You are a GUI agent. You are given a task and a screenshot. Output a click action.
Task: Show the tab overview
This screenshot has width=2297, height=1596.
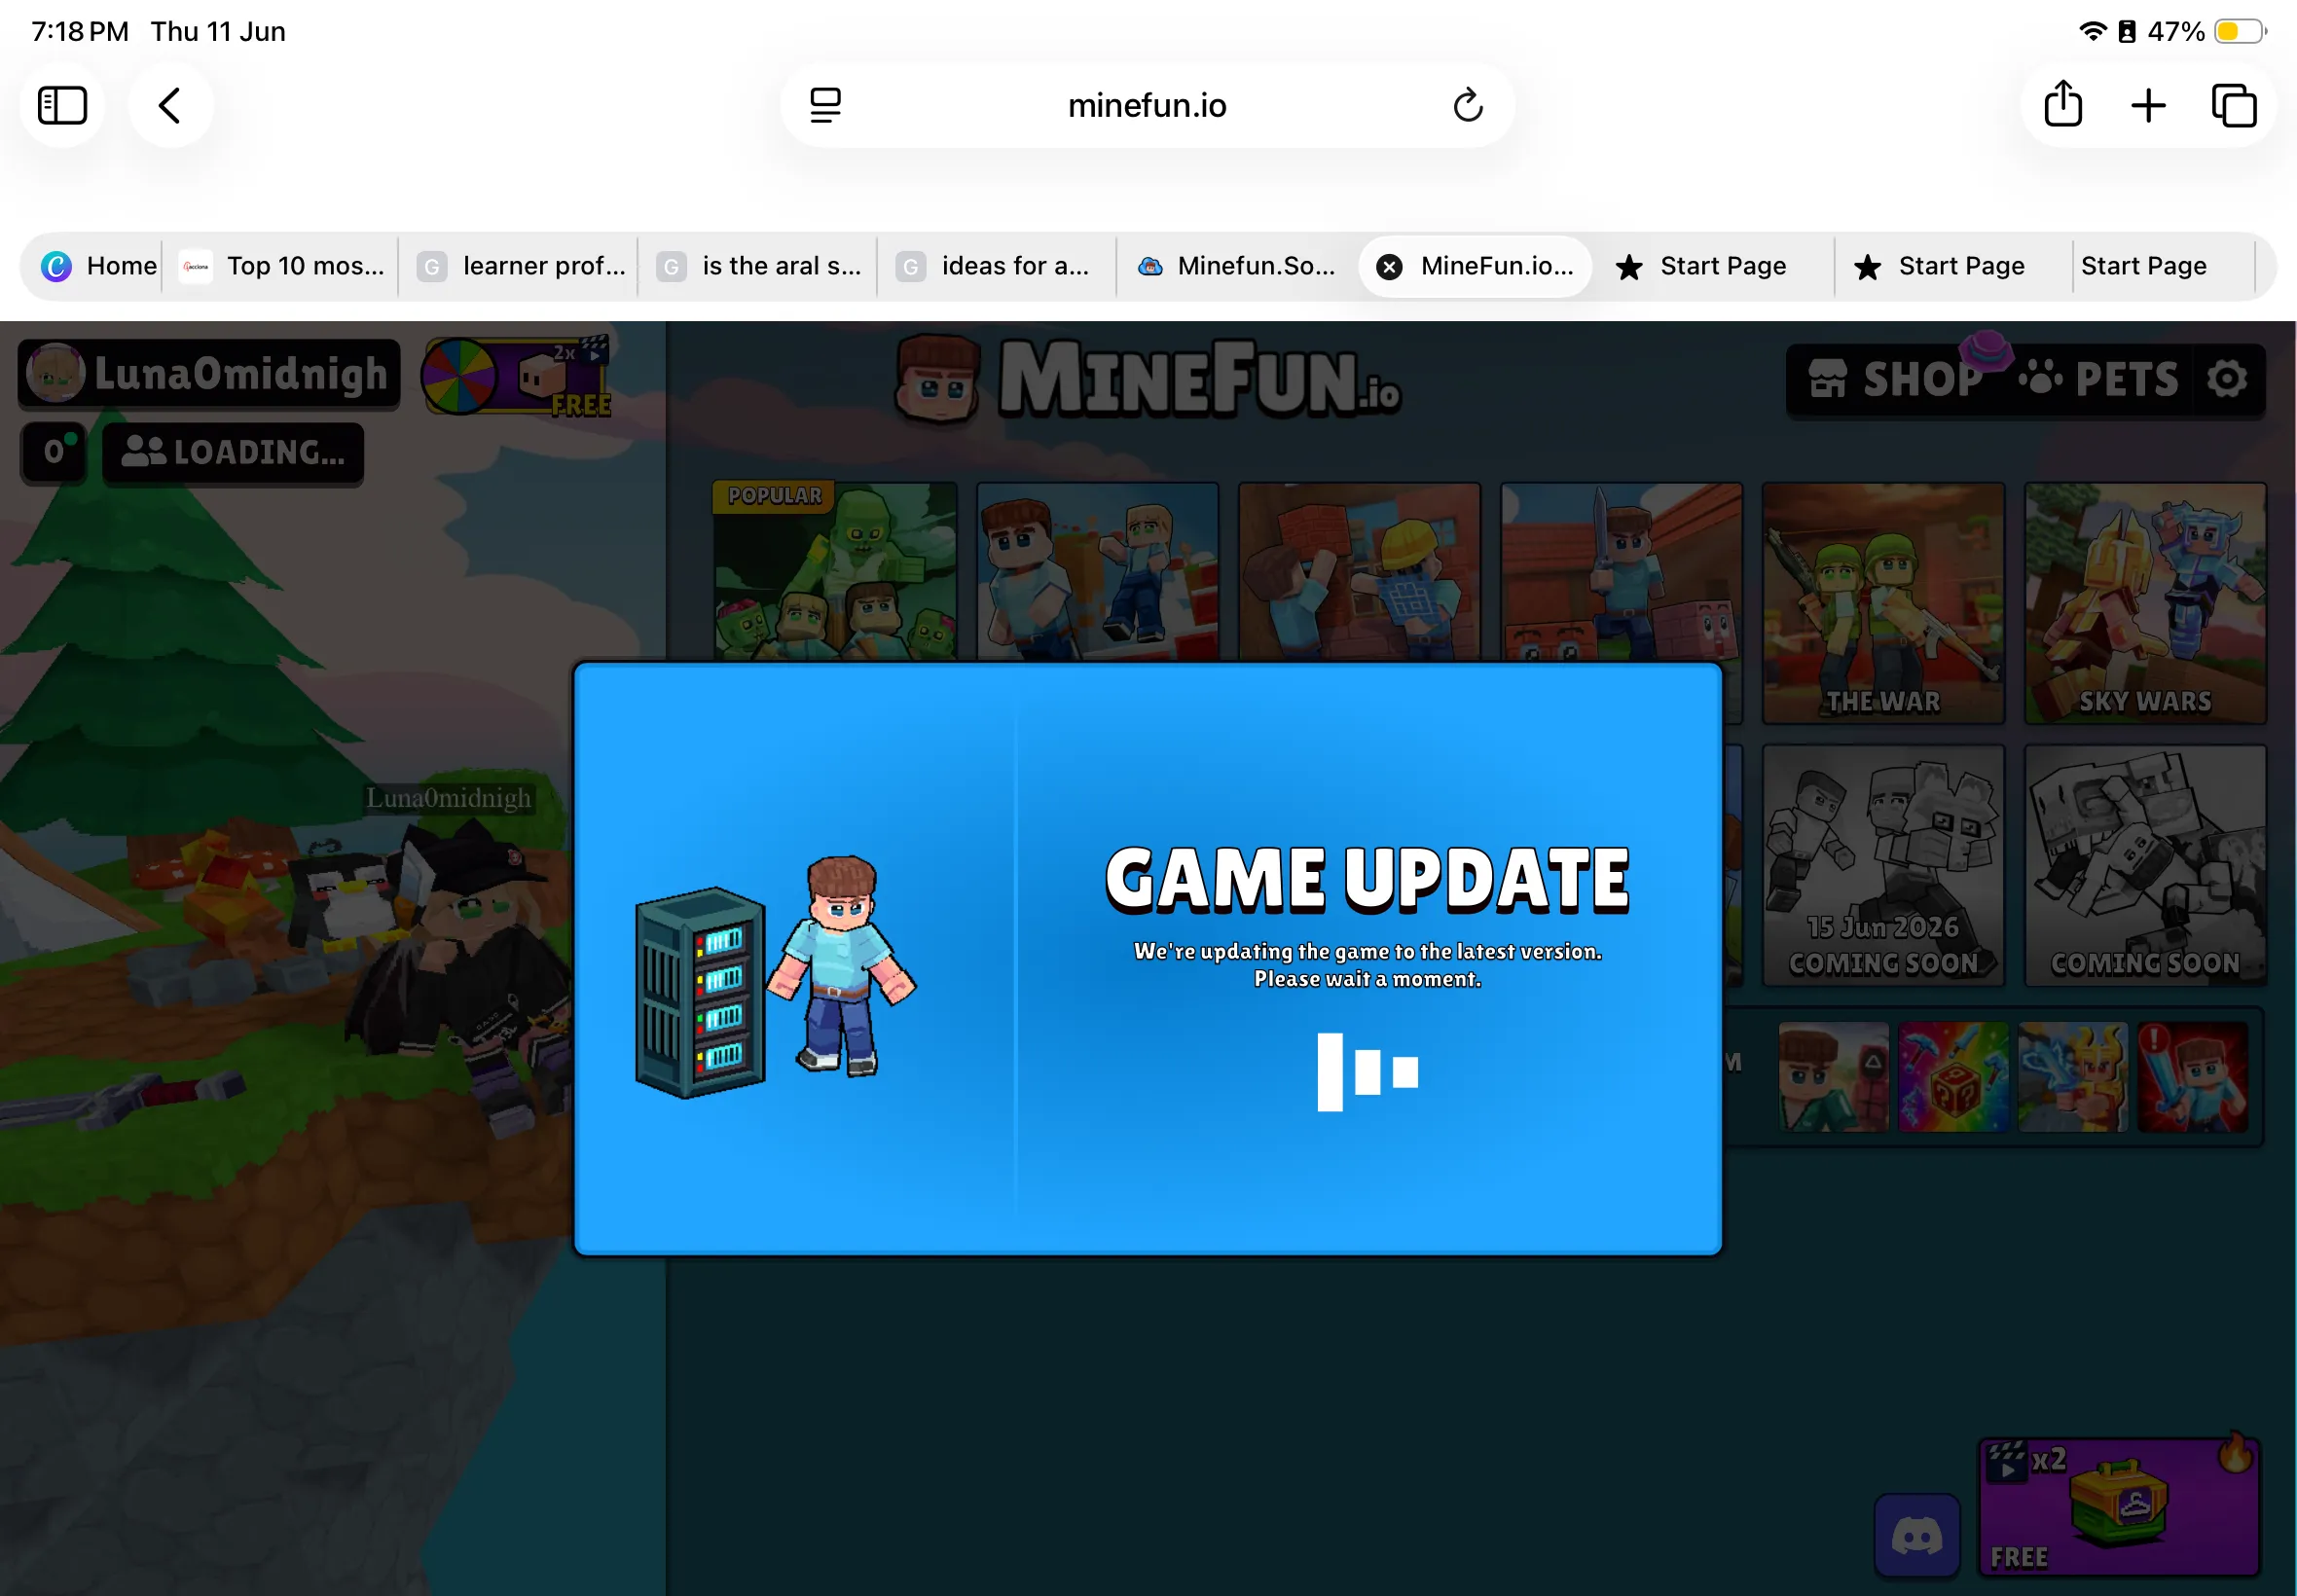(x=2233, y=105)
